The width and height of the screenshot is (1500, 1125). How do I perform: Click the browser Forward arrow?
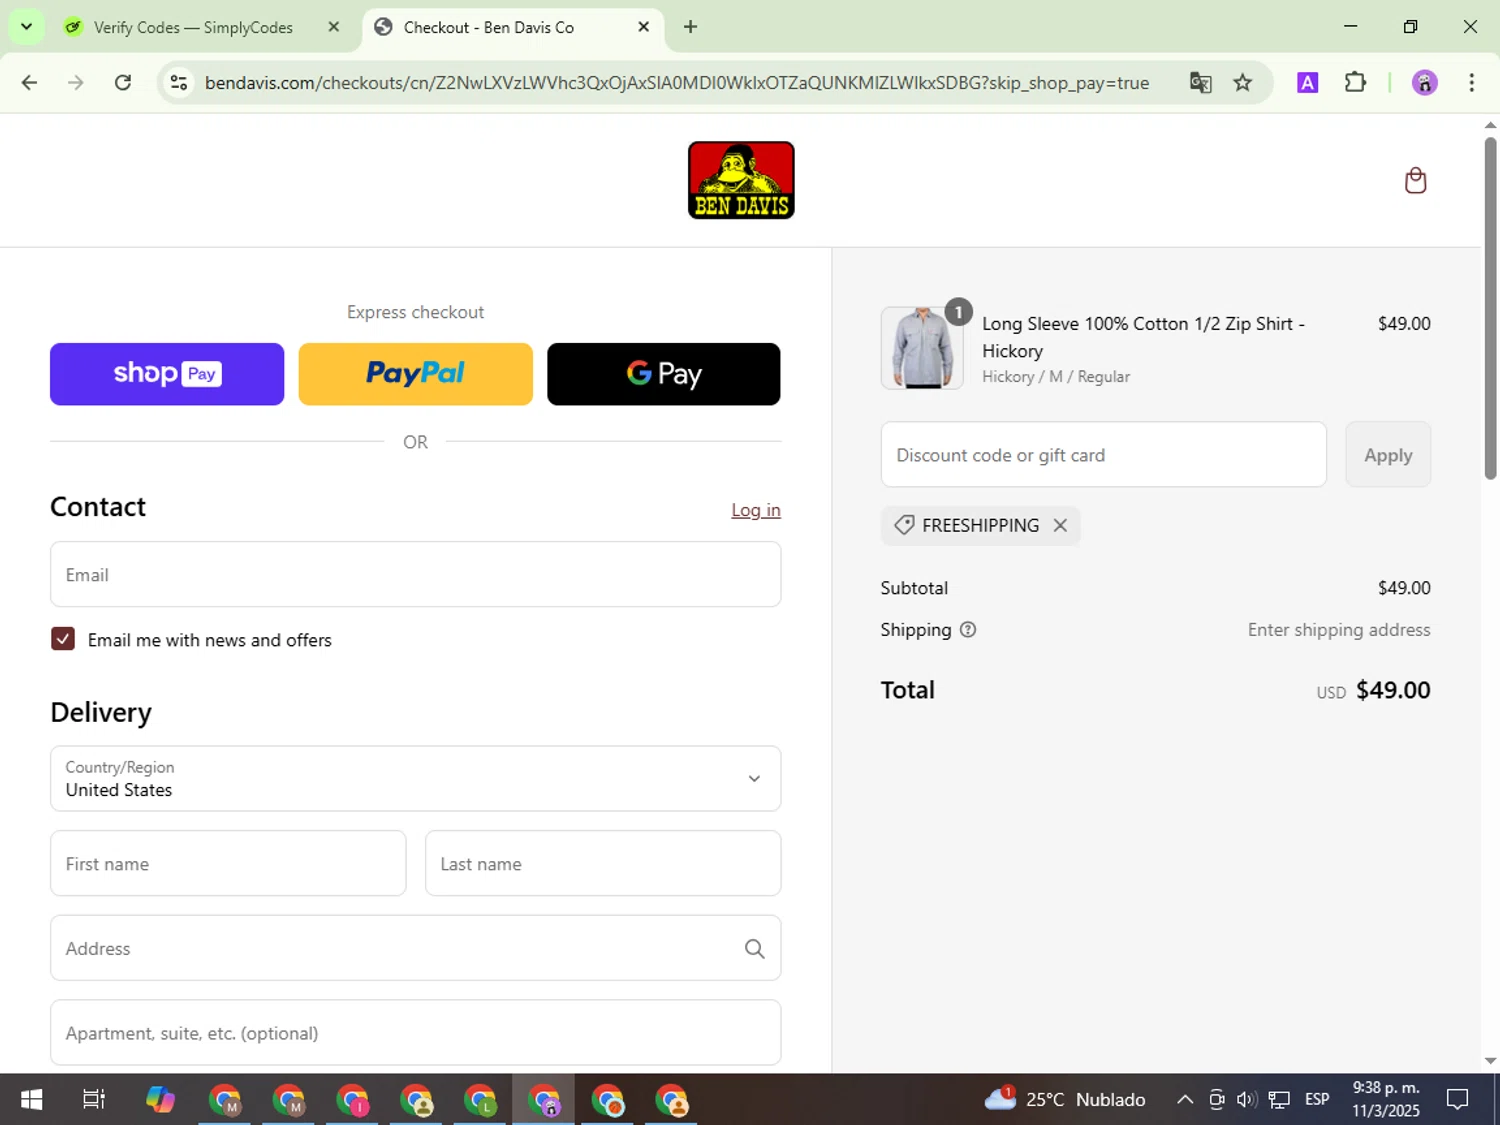pos(76,83)
